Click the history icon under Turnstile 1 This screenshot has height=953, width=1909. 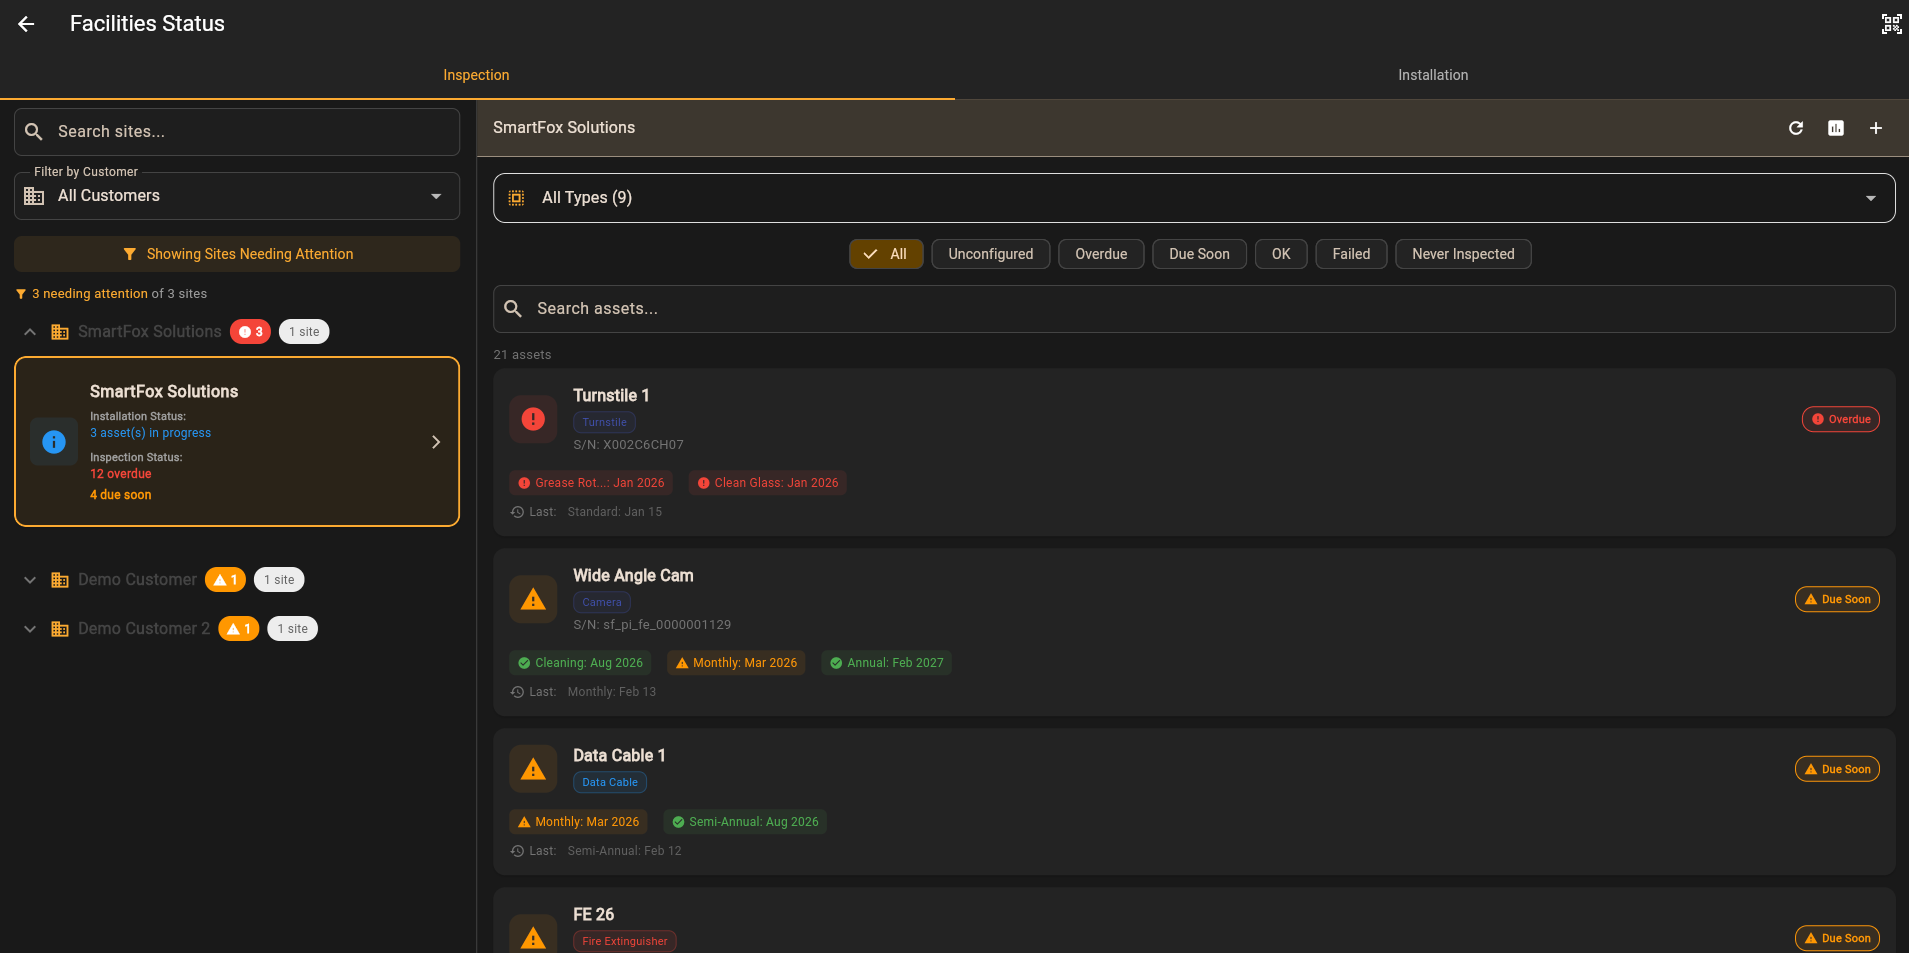pyautogui.click(x=517, y=512)
